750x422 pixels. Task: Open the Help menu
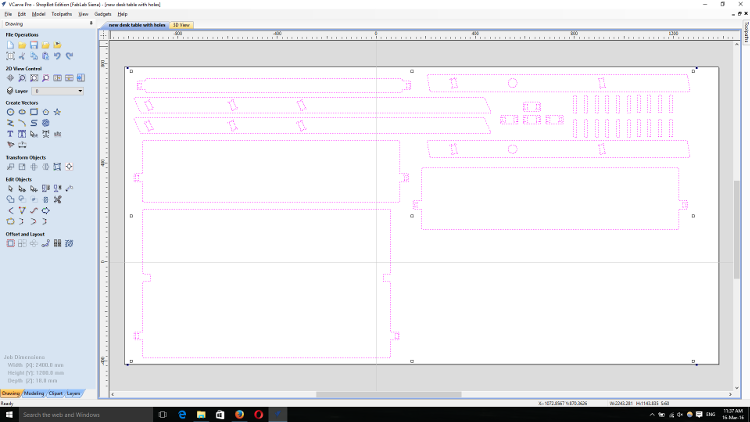coord(122,14)
